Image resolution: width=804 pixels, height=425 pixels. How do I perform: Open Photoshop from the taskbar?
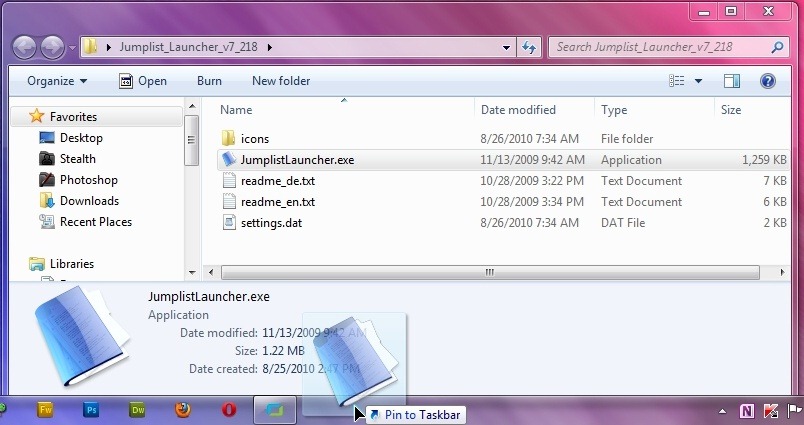pos(91,410)
